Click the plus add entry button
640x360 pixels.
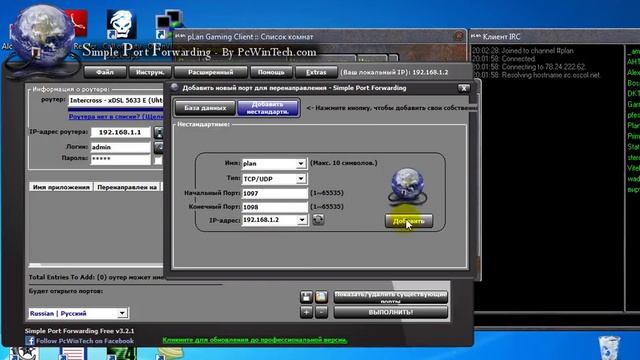(306, 312)
